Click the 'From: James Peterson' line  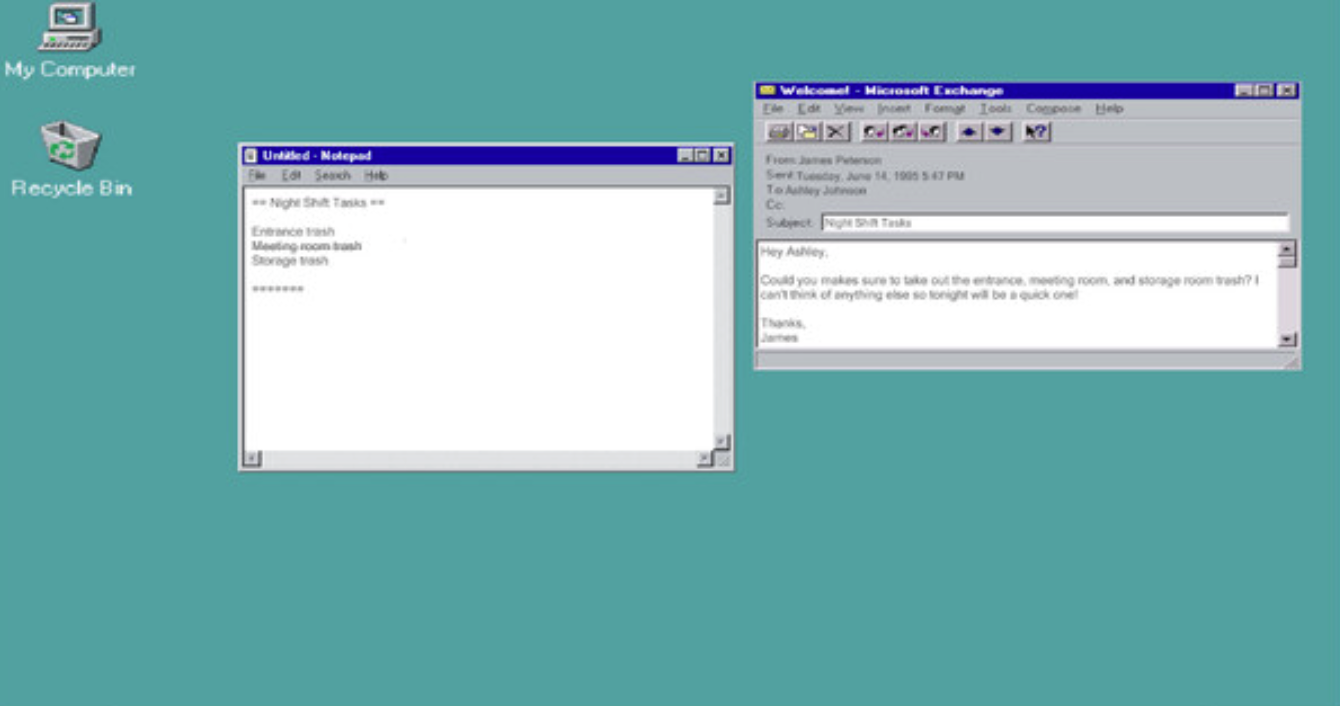[824, 160]
